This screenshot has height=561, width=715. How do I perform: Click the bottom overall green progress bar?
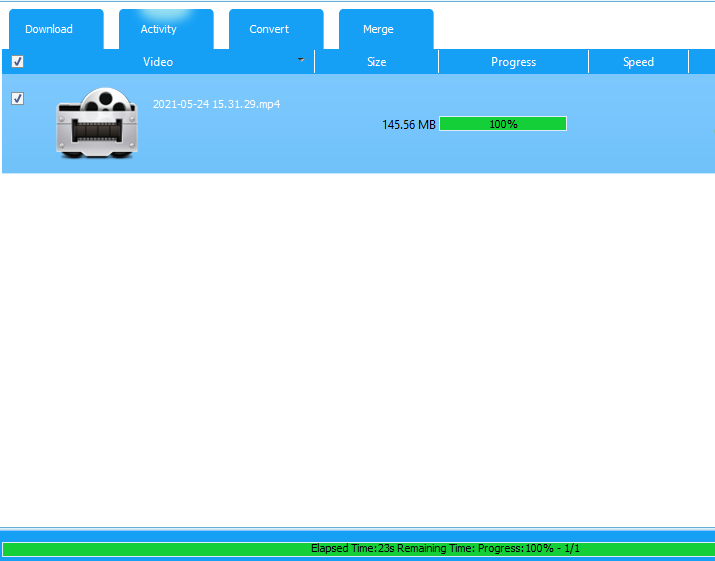pyautogui.click(x=150, y=549)
